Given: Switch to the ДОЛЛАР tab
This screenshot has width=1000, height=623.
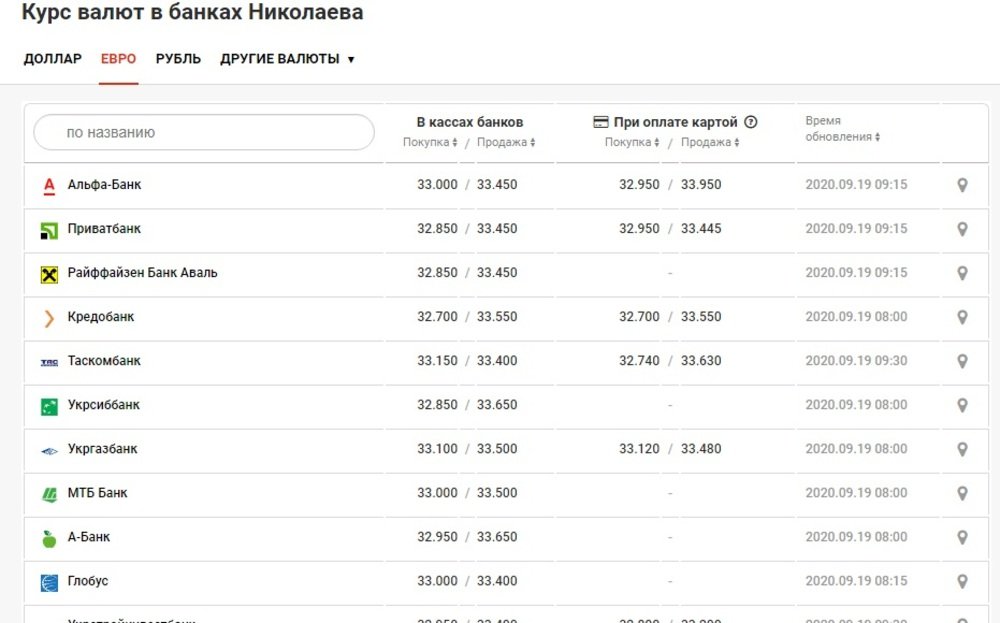Looking at the screenshot, I should pos(53,59).
